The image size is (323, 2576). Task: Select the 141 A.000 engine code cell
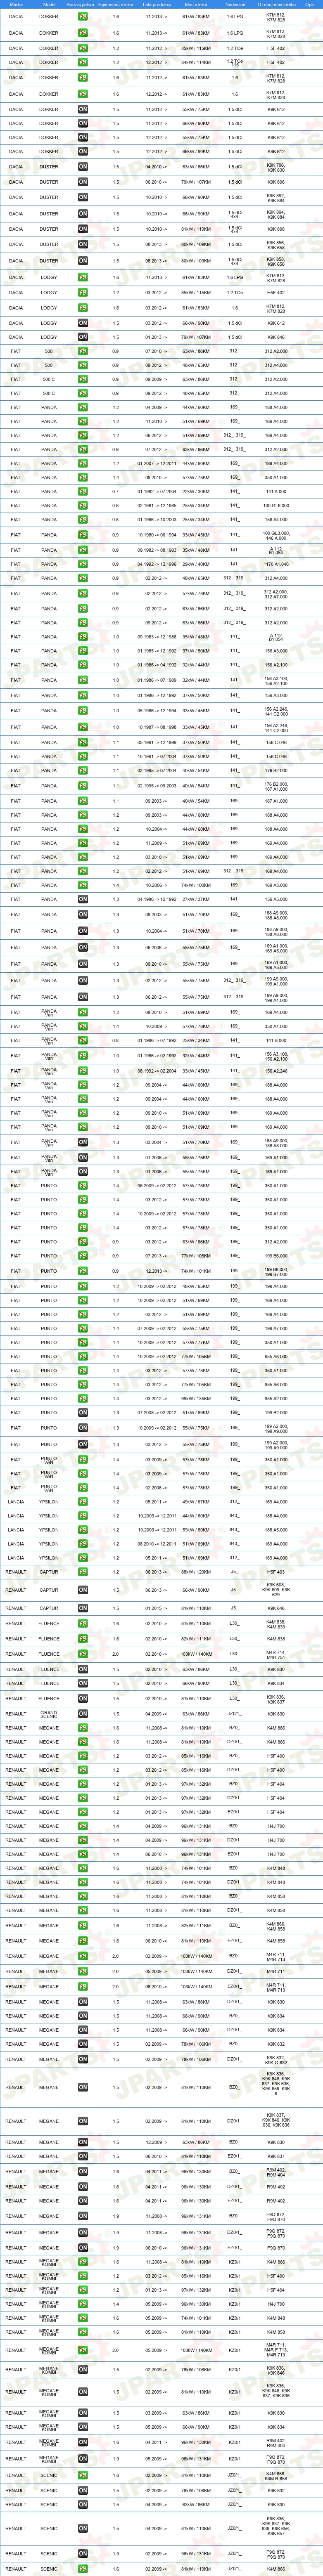click(x=275, y=491)
